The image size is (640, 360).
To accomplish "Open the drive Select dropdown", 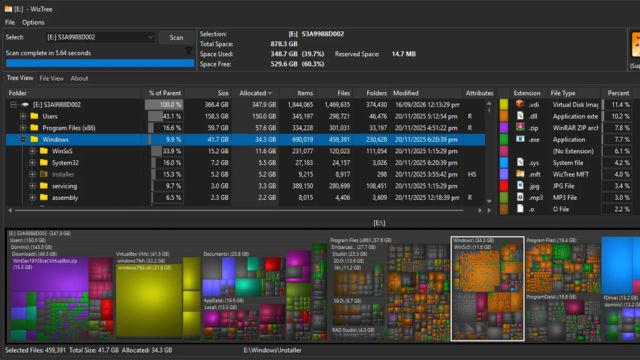I will coord(100,37).
